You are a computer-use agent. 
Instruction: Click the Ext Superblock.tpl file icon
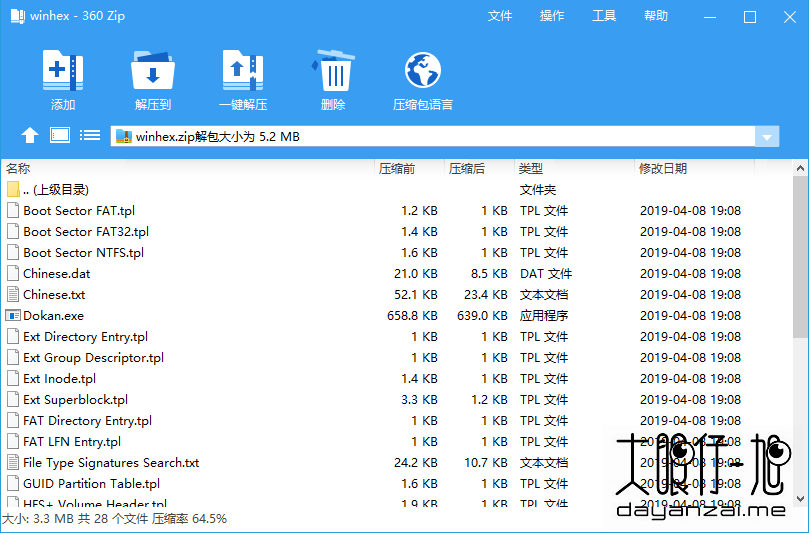pos(13,399)
